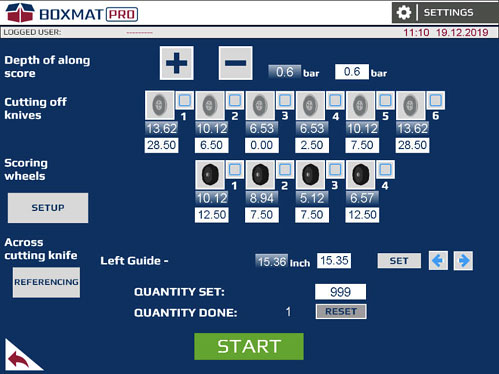Select cutting off knife 4 icon

[310, 105]
